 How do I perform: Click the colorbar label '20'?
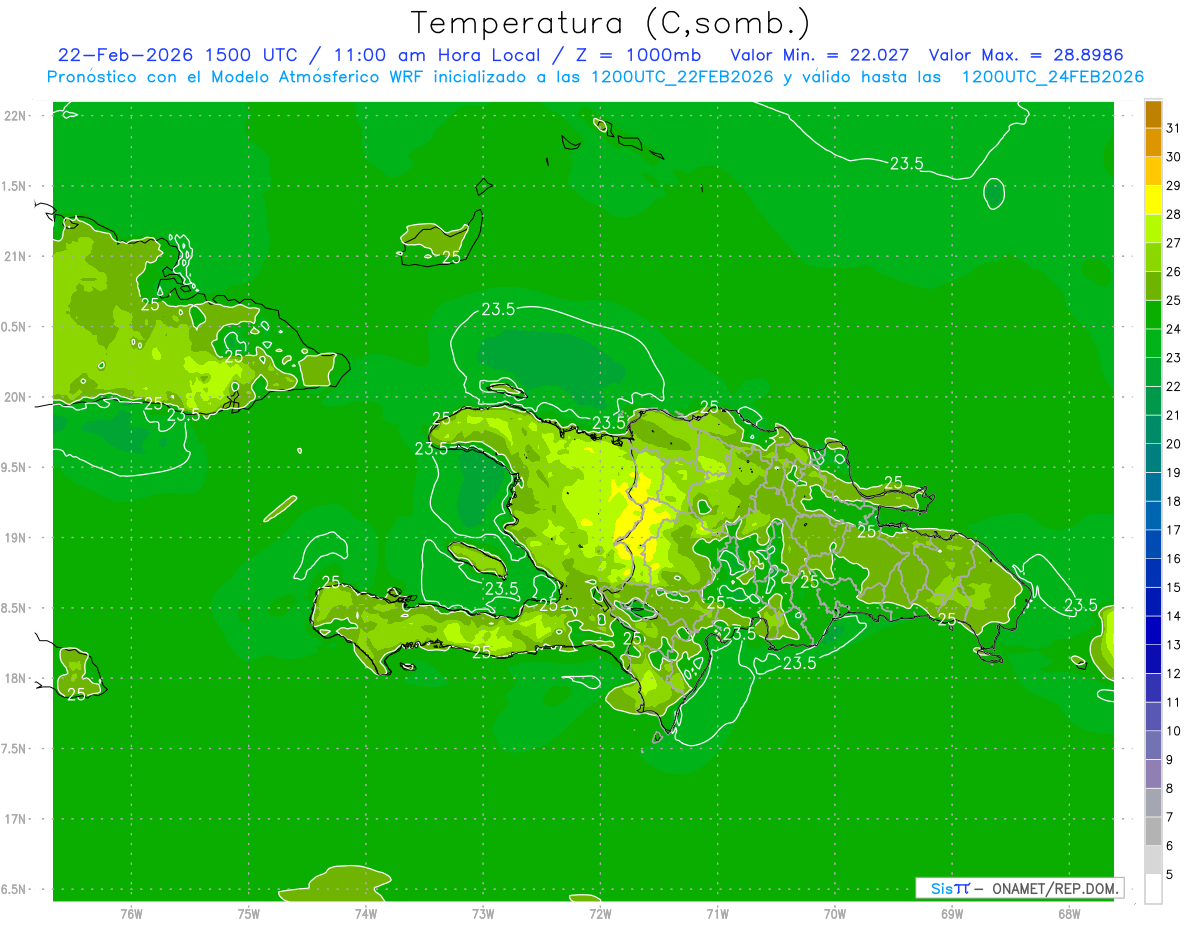1174,443
